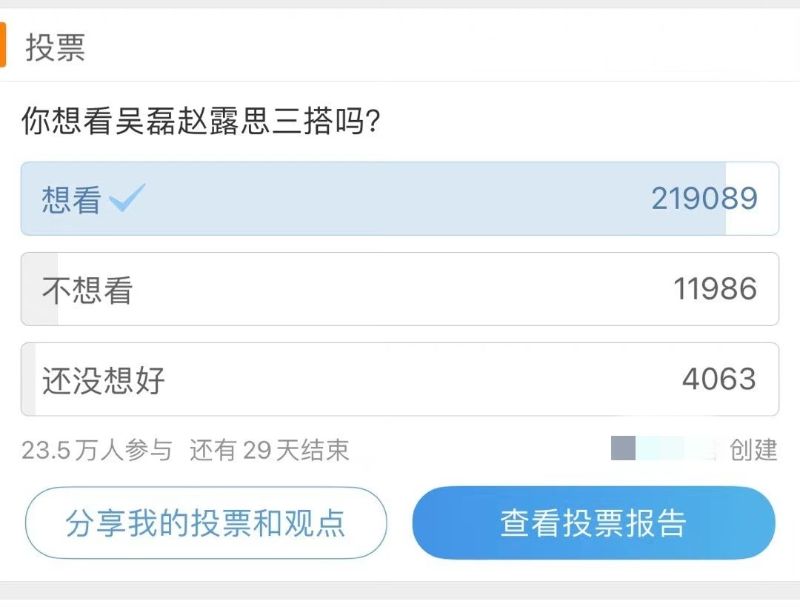Screen dimensions: 800x607
Task: Open the 查看投票报告 report button
Action: (593, 523)
